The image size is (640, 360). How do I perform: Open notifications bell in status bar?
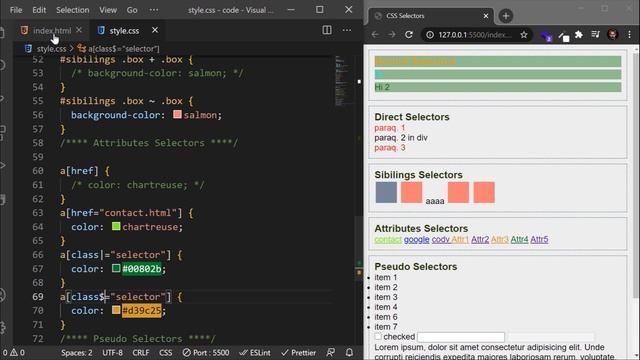(x=349, y=352)
